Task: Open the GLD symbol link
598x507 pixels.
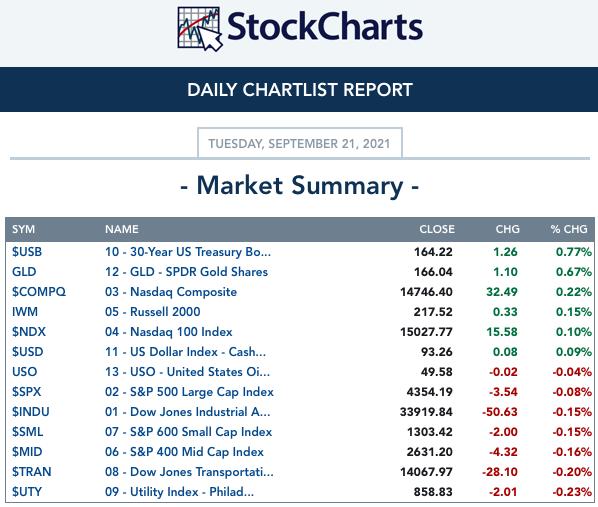Action: coord(24,272)
